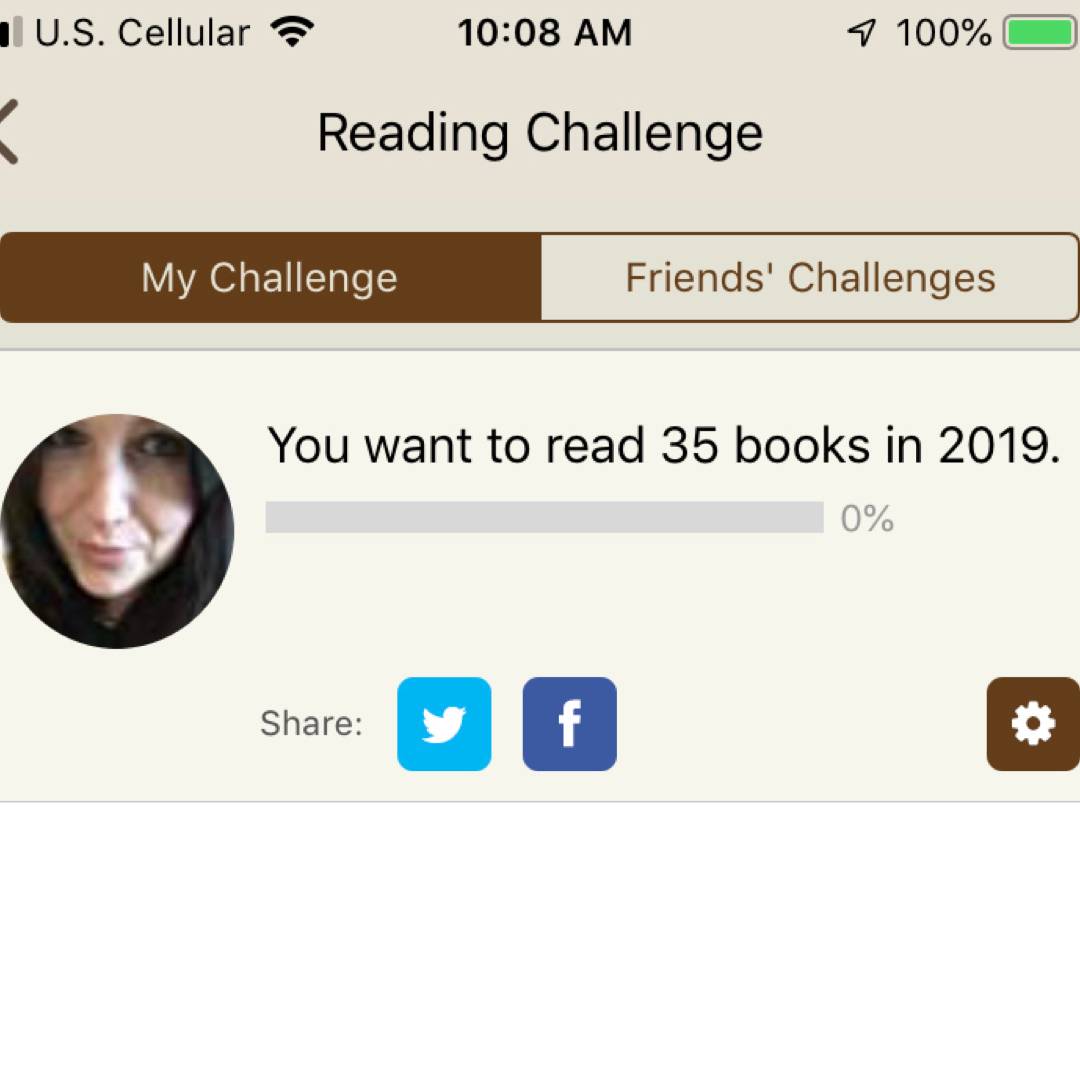1080x1080 pixels.
Task: Tap the 100% battery percentage
Action: click(943, 33)
